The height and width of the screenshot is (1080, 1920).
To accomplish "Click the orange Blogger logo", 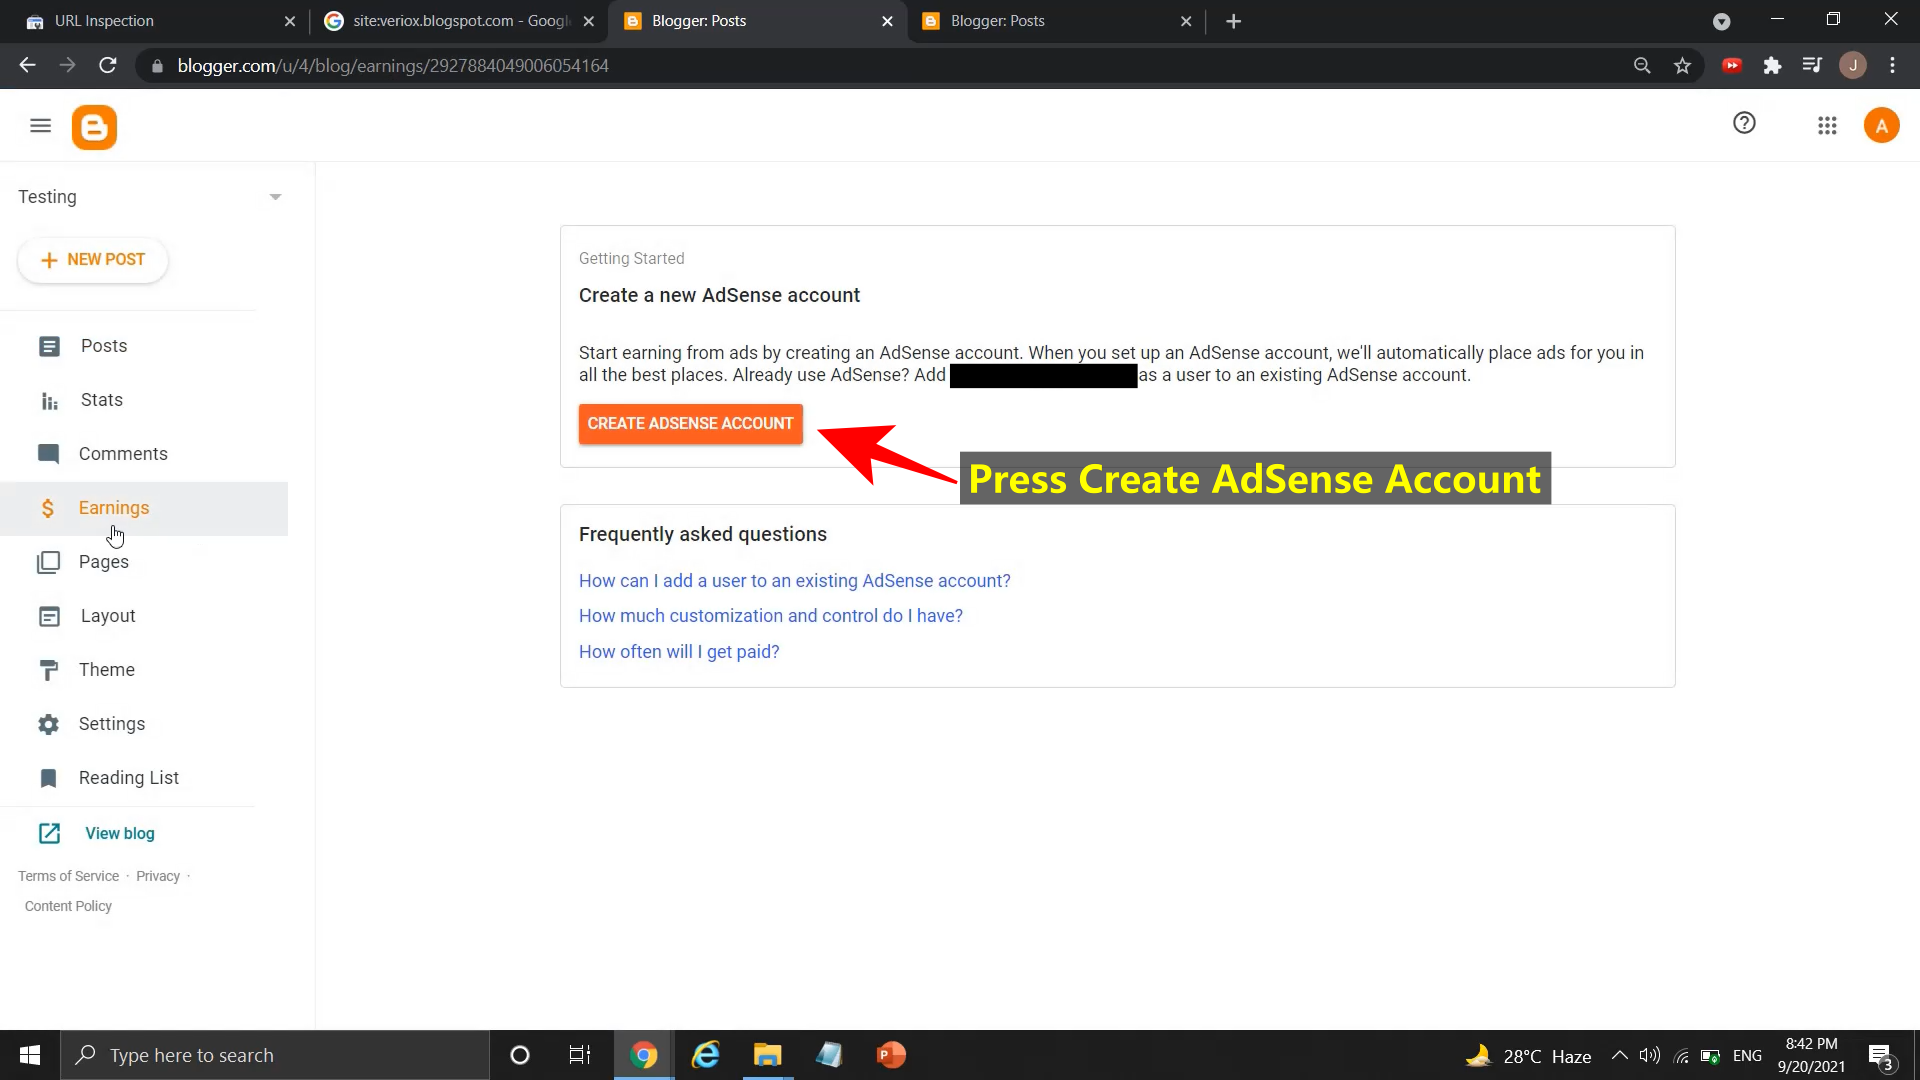I will pyautogui.click(x=94, y=127).
